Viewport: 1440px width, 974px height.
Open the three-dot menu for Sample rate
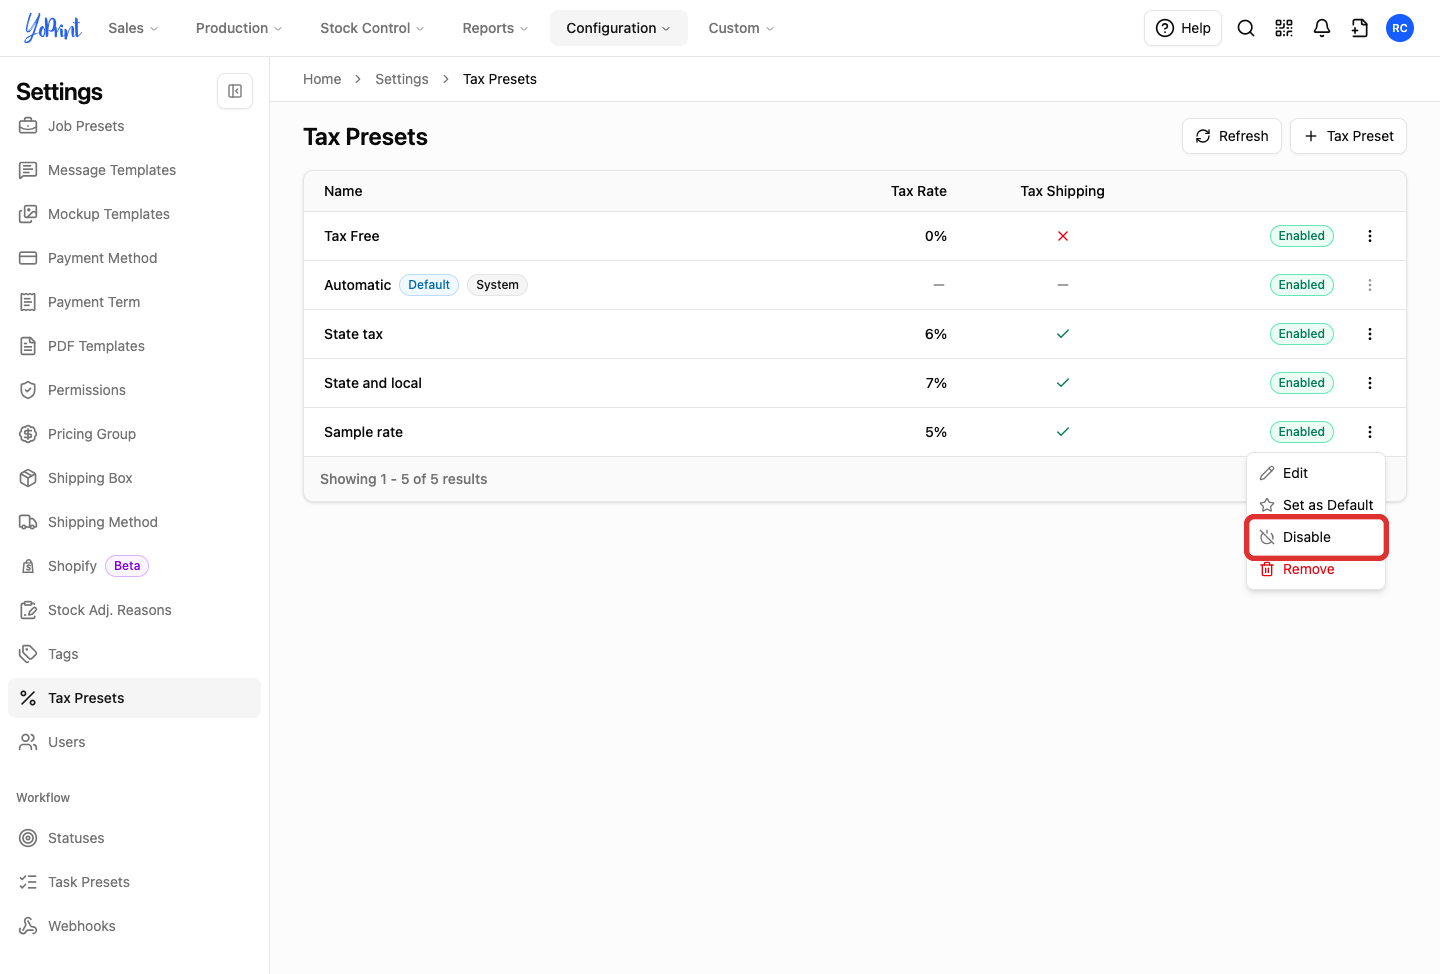tap(1370, 432)
